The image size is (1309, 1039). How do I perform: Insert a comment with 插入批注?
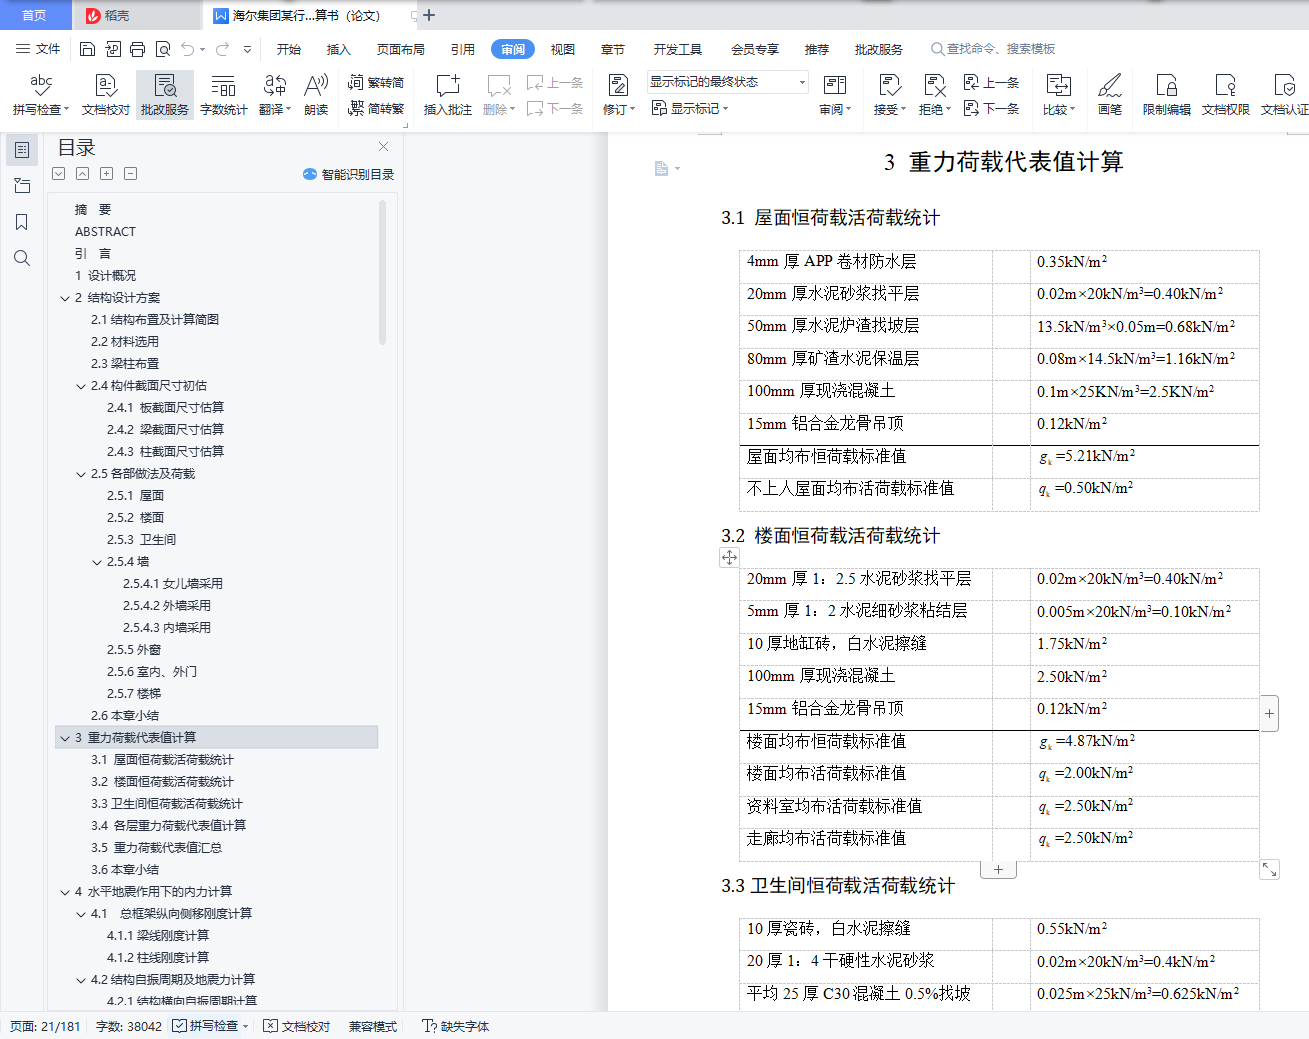(447, 94)
